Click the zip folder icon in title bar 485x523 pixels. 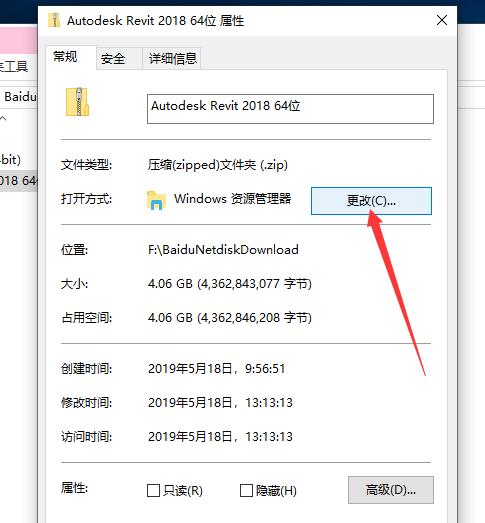54,20
